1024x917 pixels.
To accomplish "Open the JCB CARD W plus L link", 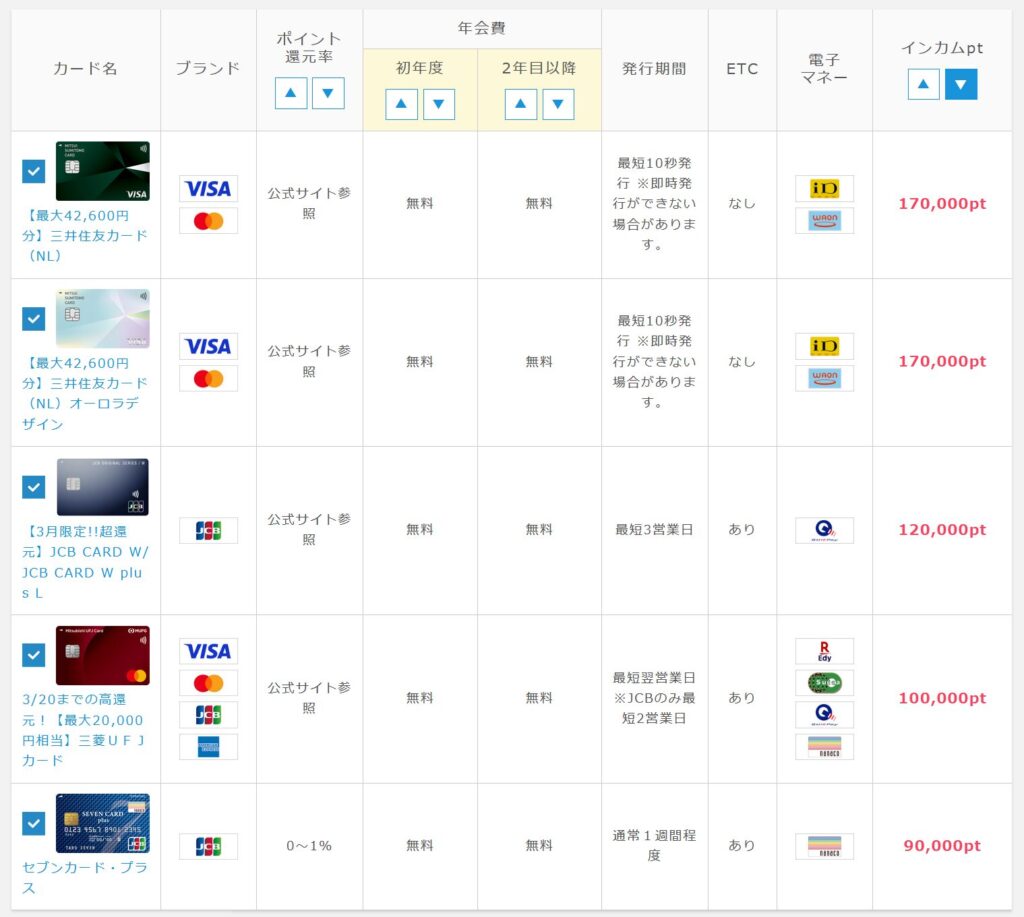I will pos(85,572).
